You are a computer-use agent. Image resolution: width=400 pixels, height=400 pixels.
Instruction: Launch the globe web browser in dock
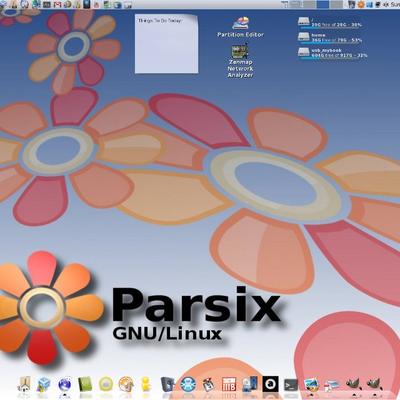pos(65,384)
